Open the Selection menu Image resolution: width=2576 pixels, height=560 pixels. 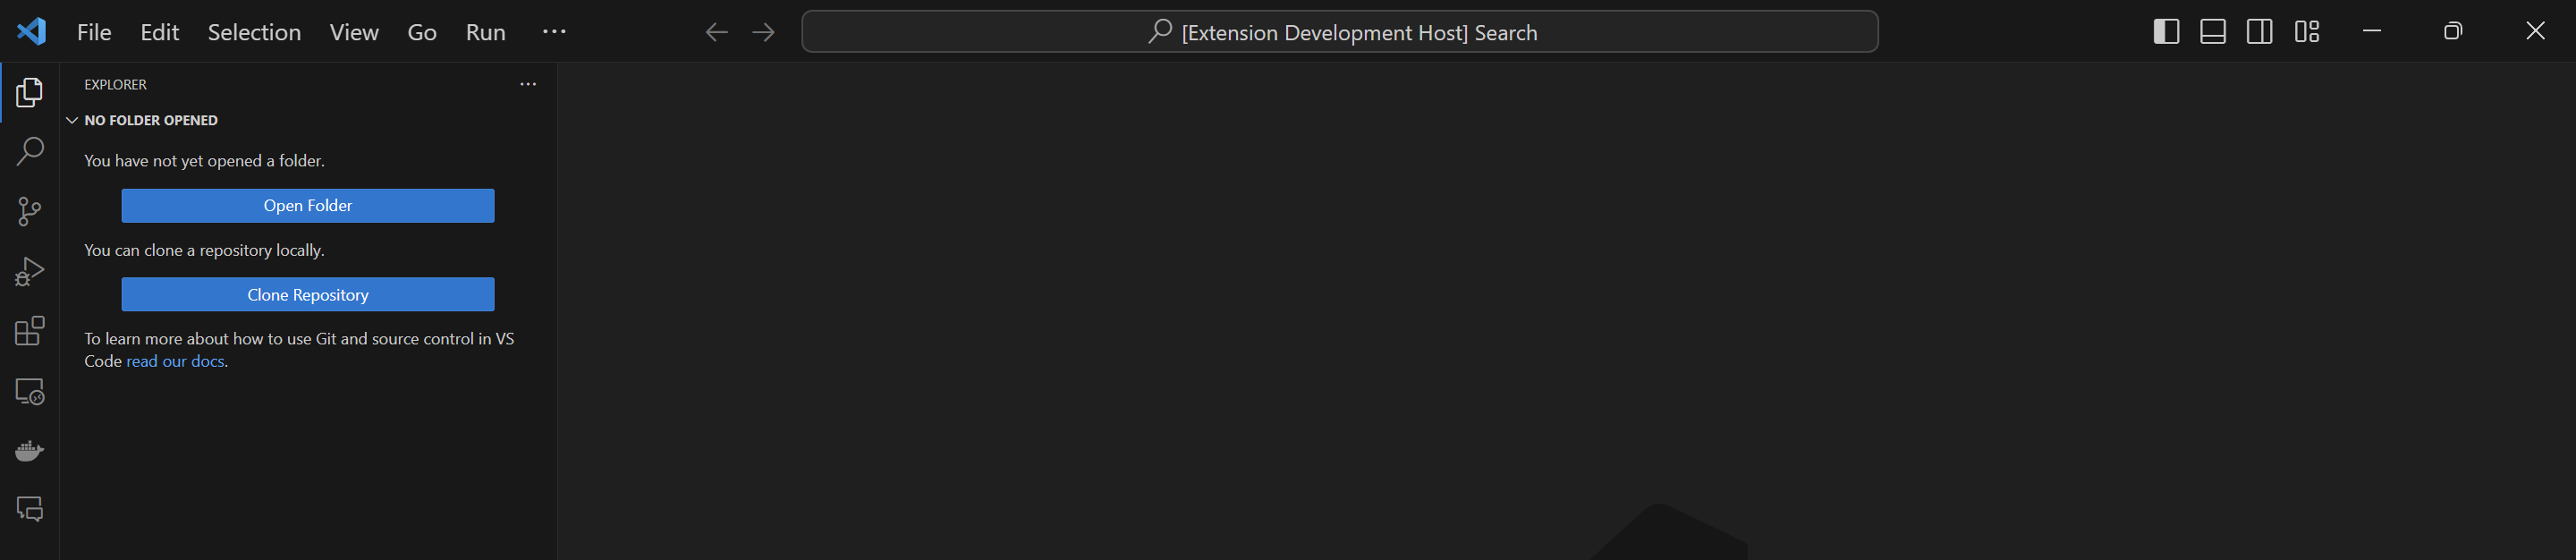click(x=254, y=32)
